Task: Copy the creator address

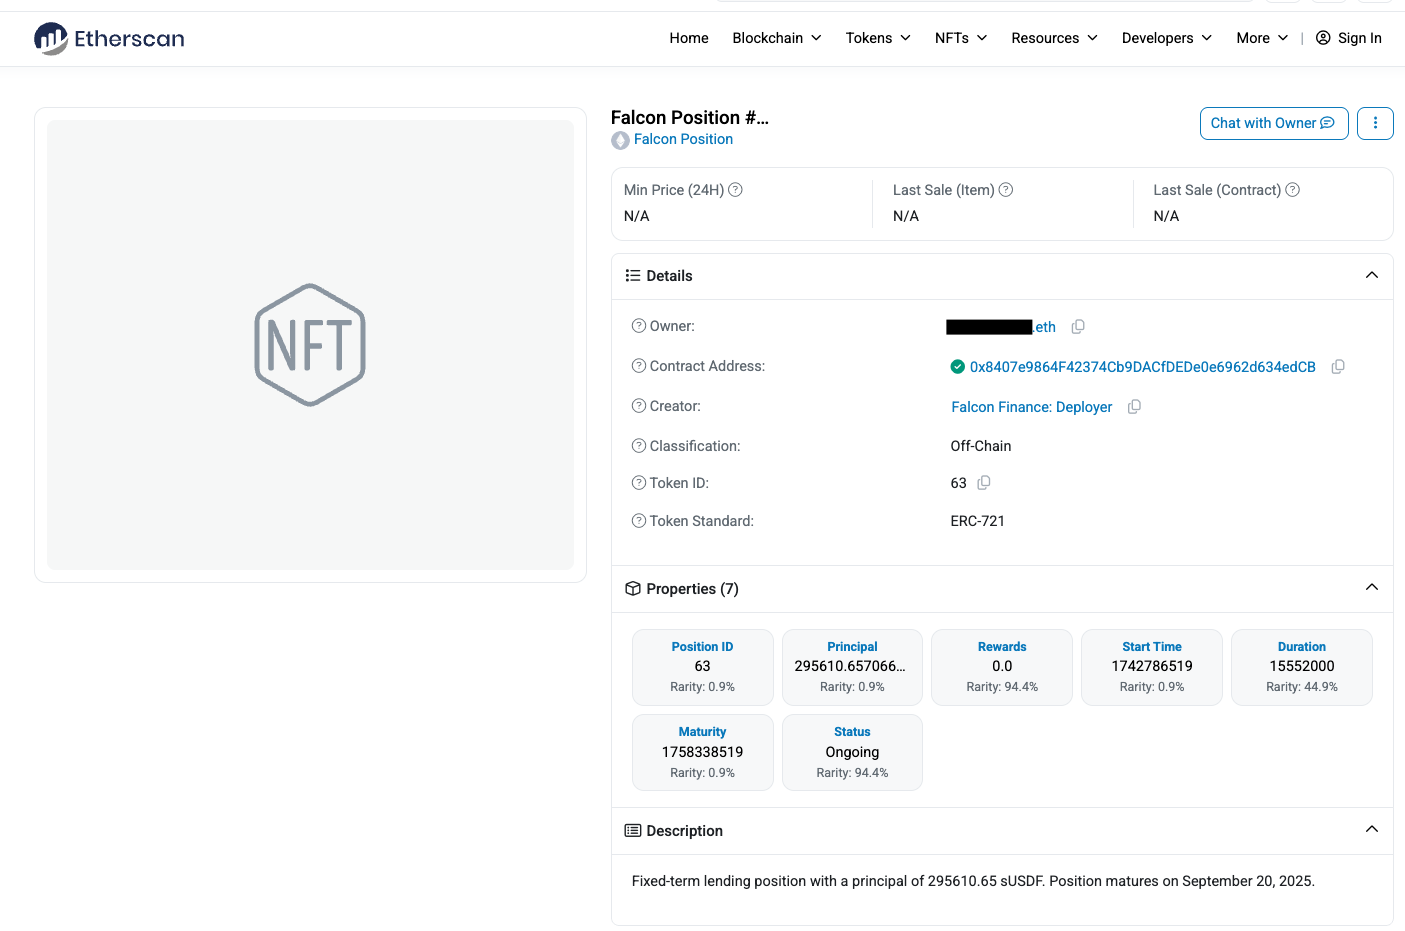Action: 1134,407
